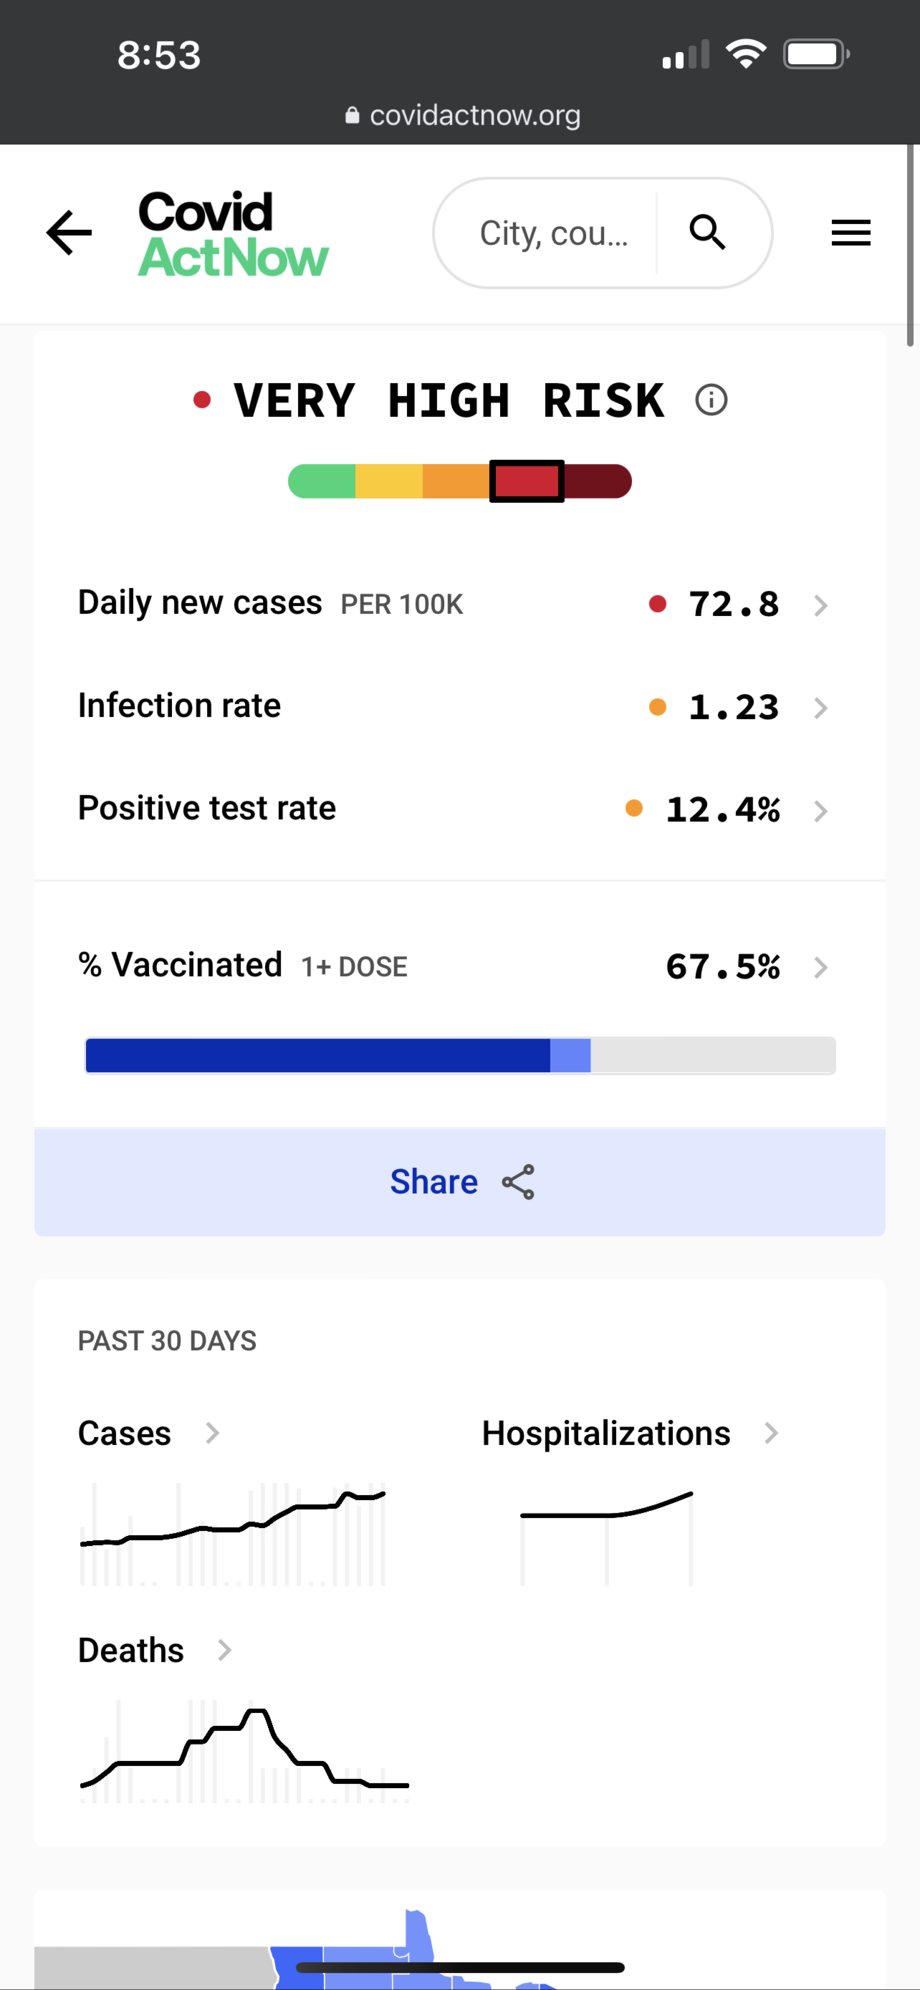Tap the back arrow icon
Viewport: 920px width, 1990px height.
[x=69, y=233]
